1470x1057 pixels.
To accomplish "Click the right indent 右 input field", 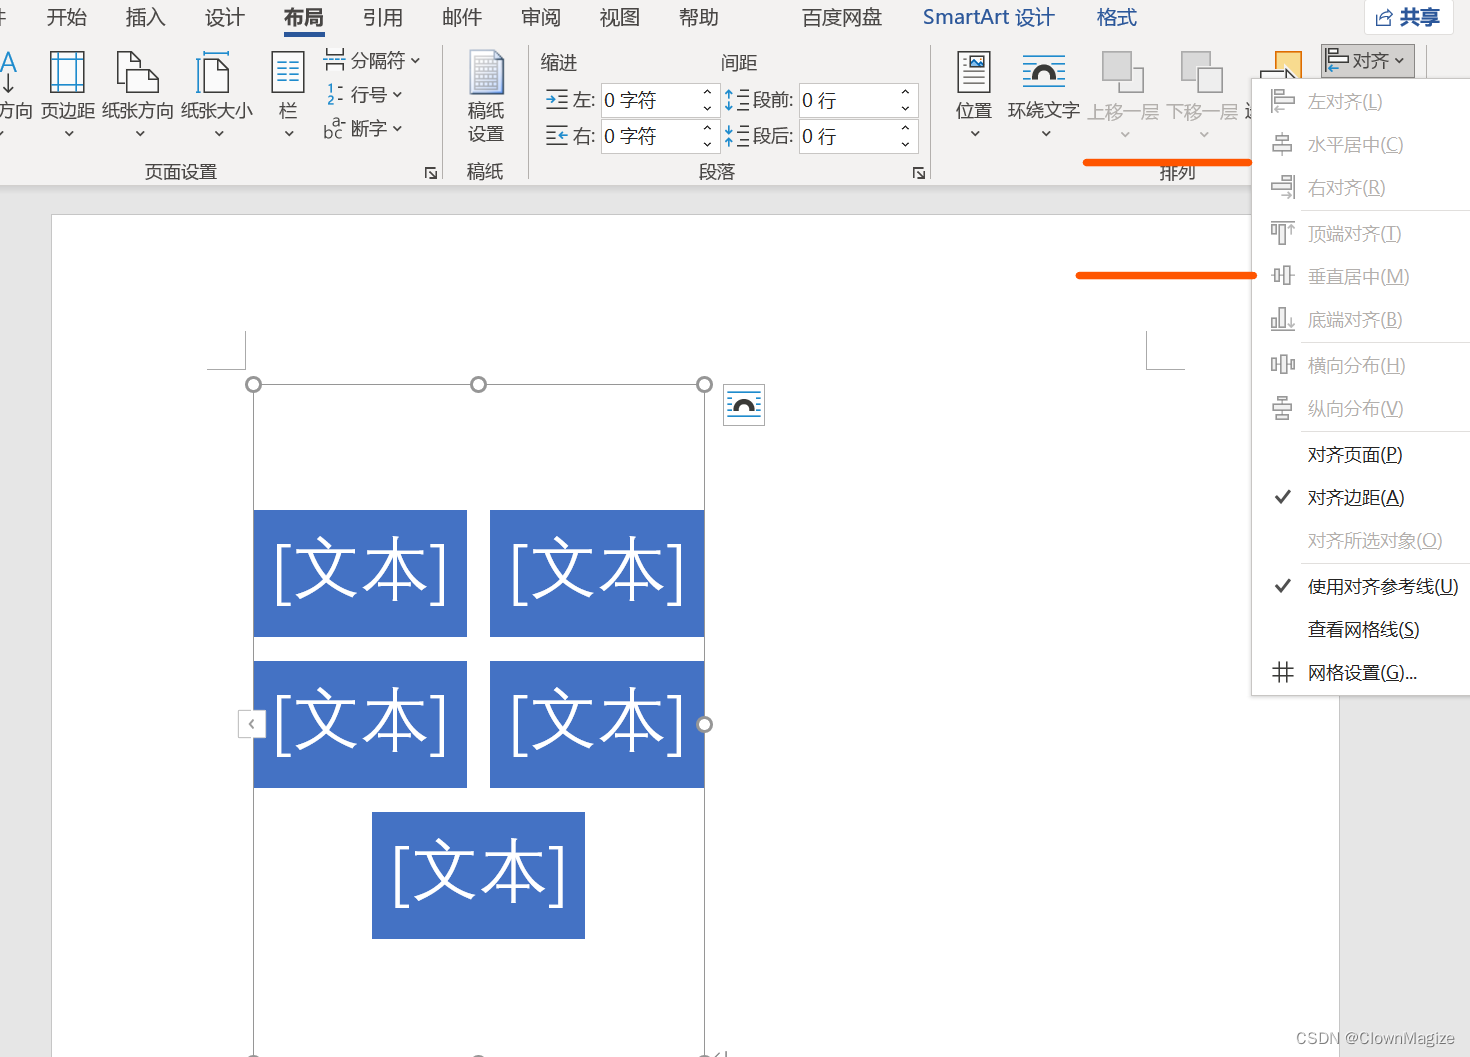I will (650, 136).
